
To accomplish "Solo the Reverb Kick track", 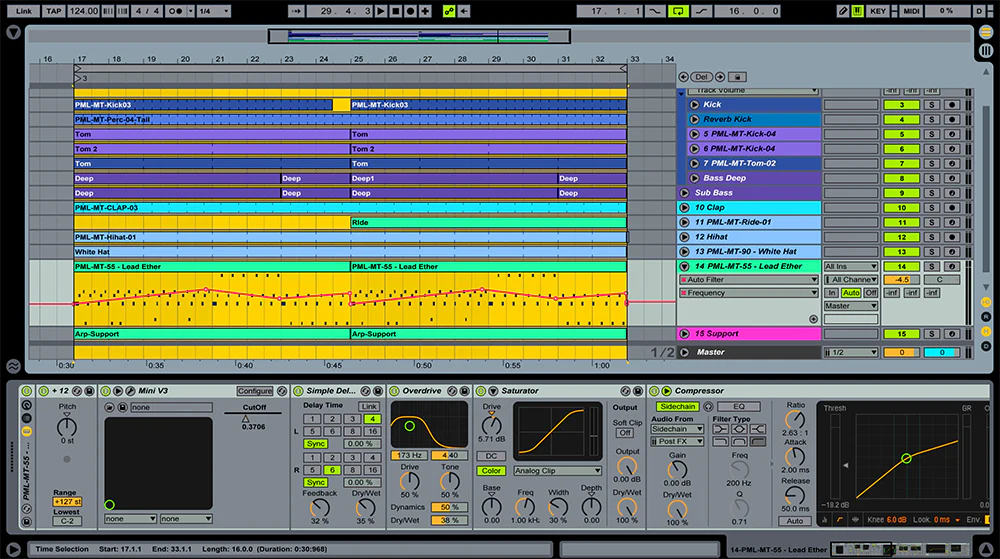I will coord(931,119).
